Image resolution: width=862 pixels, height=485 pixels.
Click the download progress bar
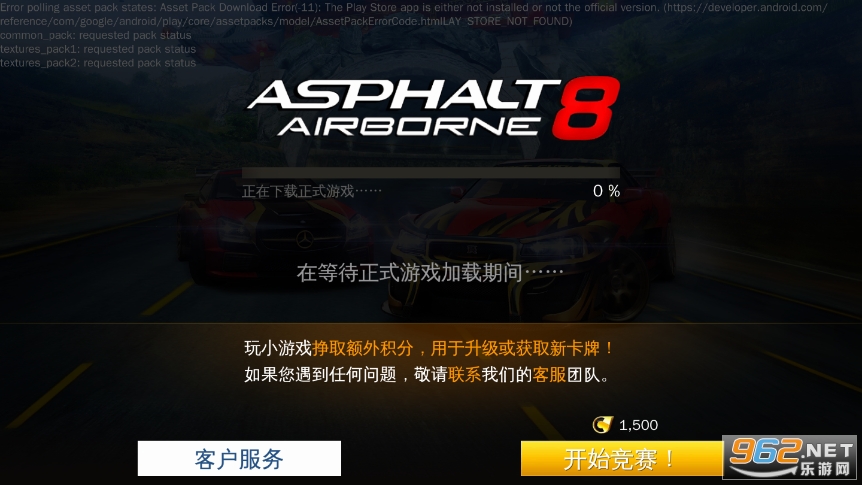[x=431, y=173]
